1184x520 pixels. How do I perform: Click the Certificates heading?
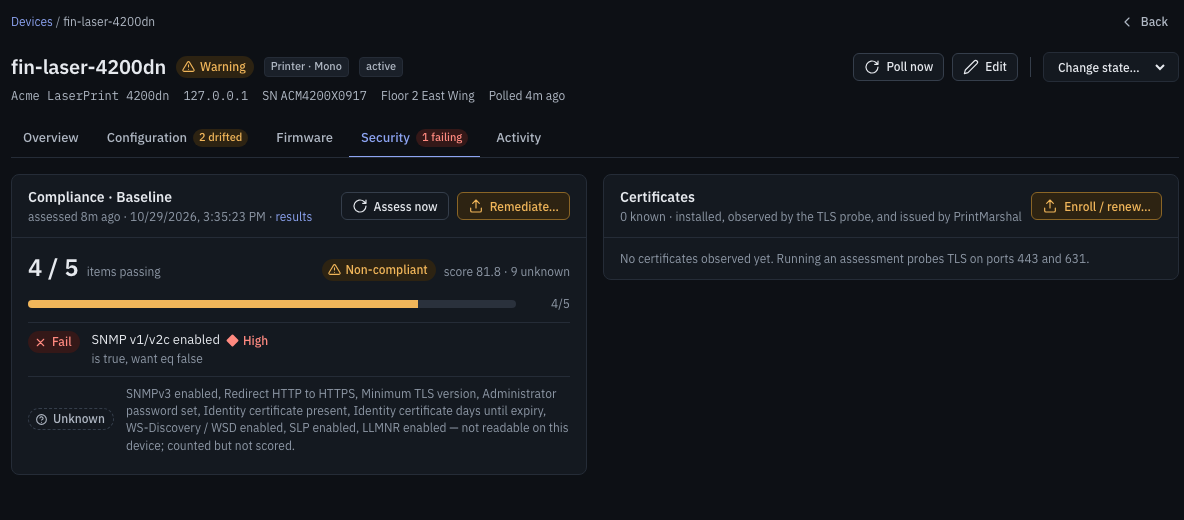[x=657, y=197]
